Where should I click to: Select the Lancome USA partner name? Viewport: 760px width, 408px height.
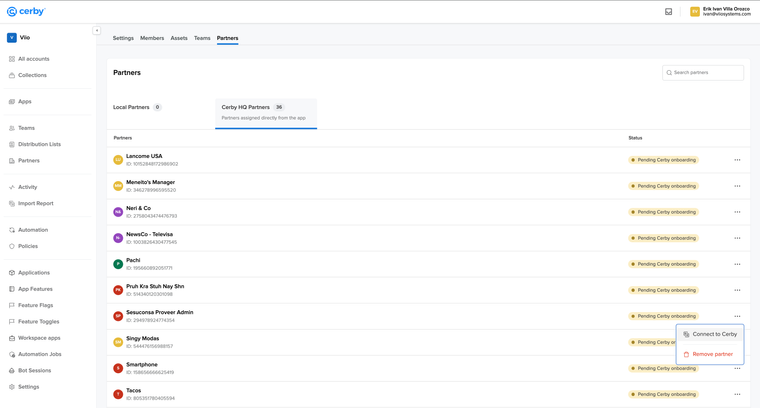pos(144,156)
